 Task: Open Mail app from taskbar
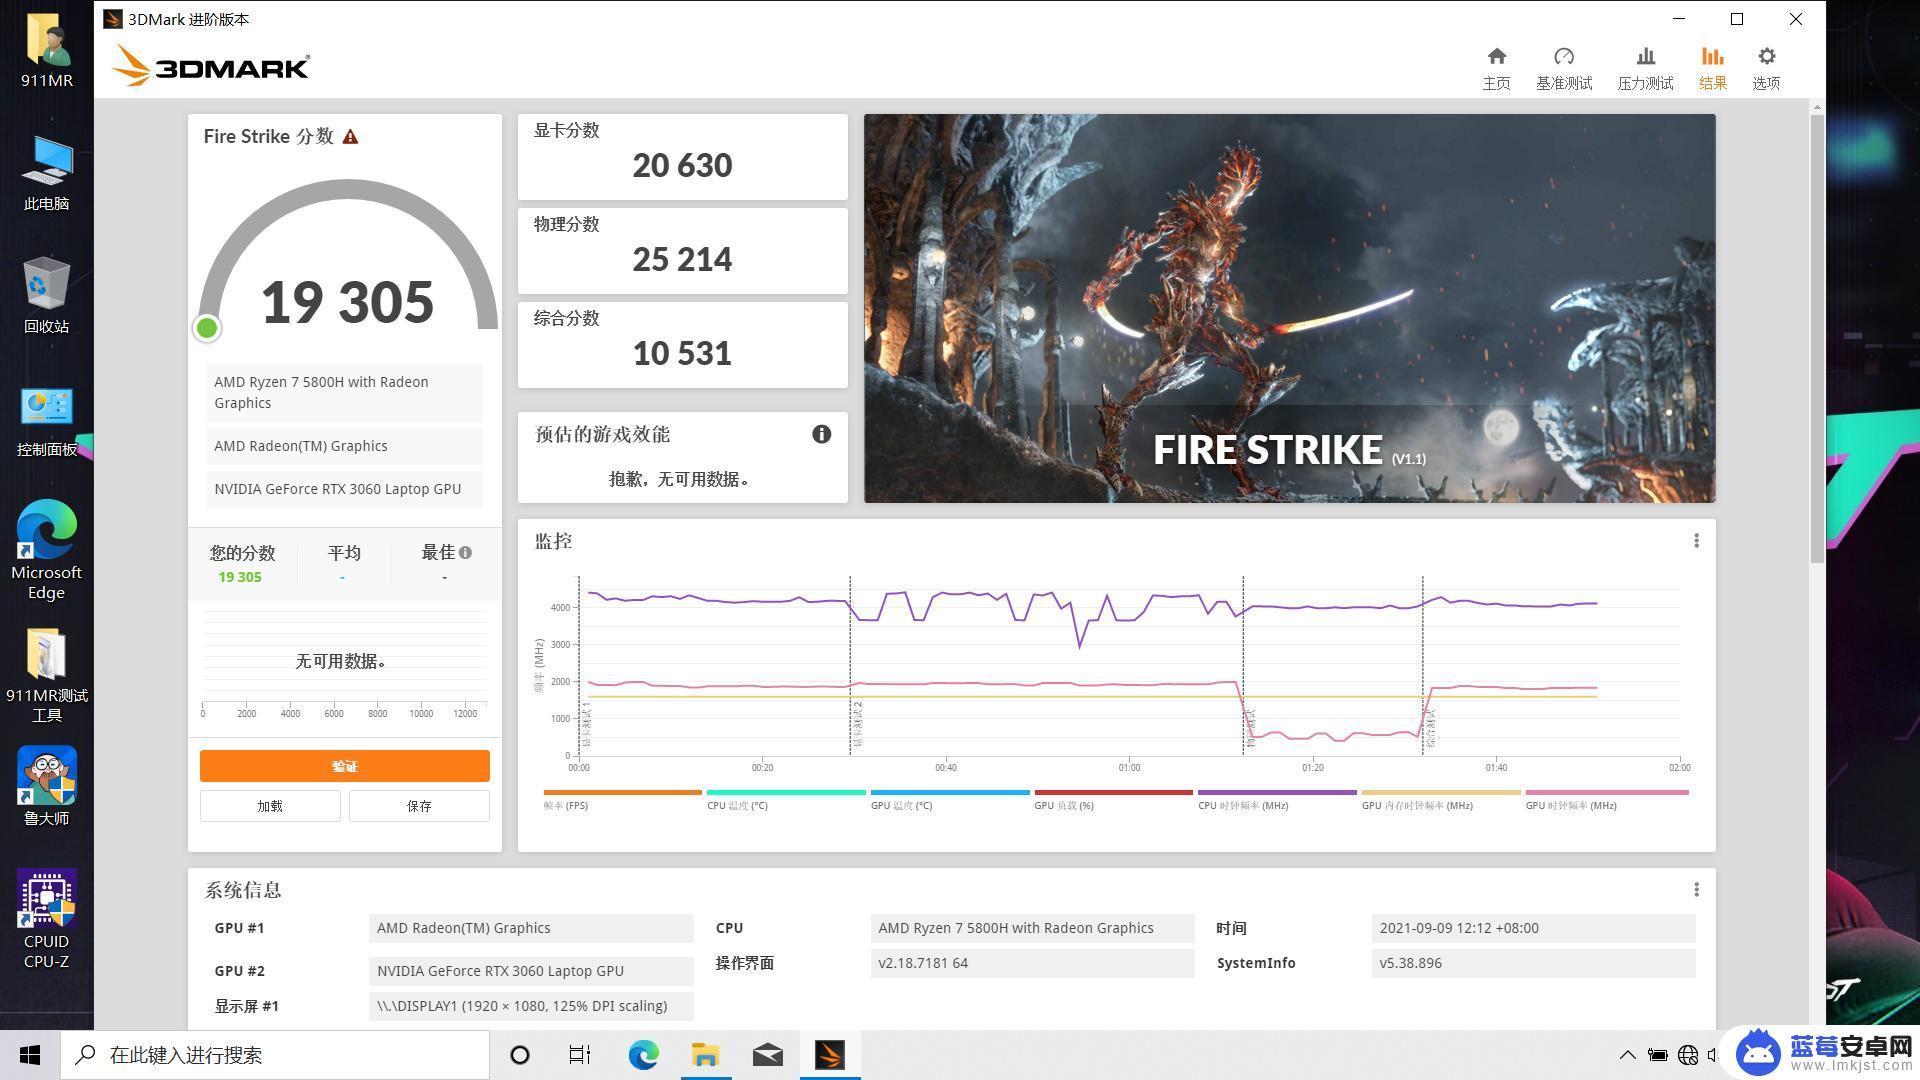tap(767, 1055)
